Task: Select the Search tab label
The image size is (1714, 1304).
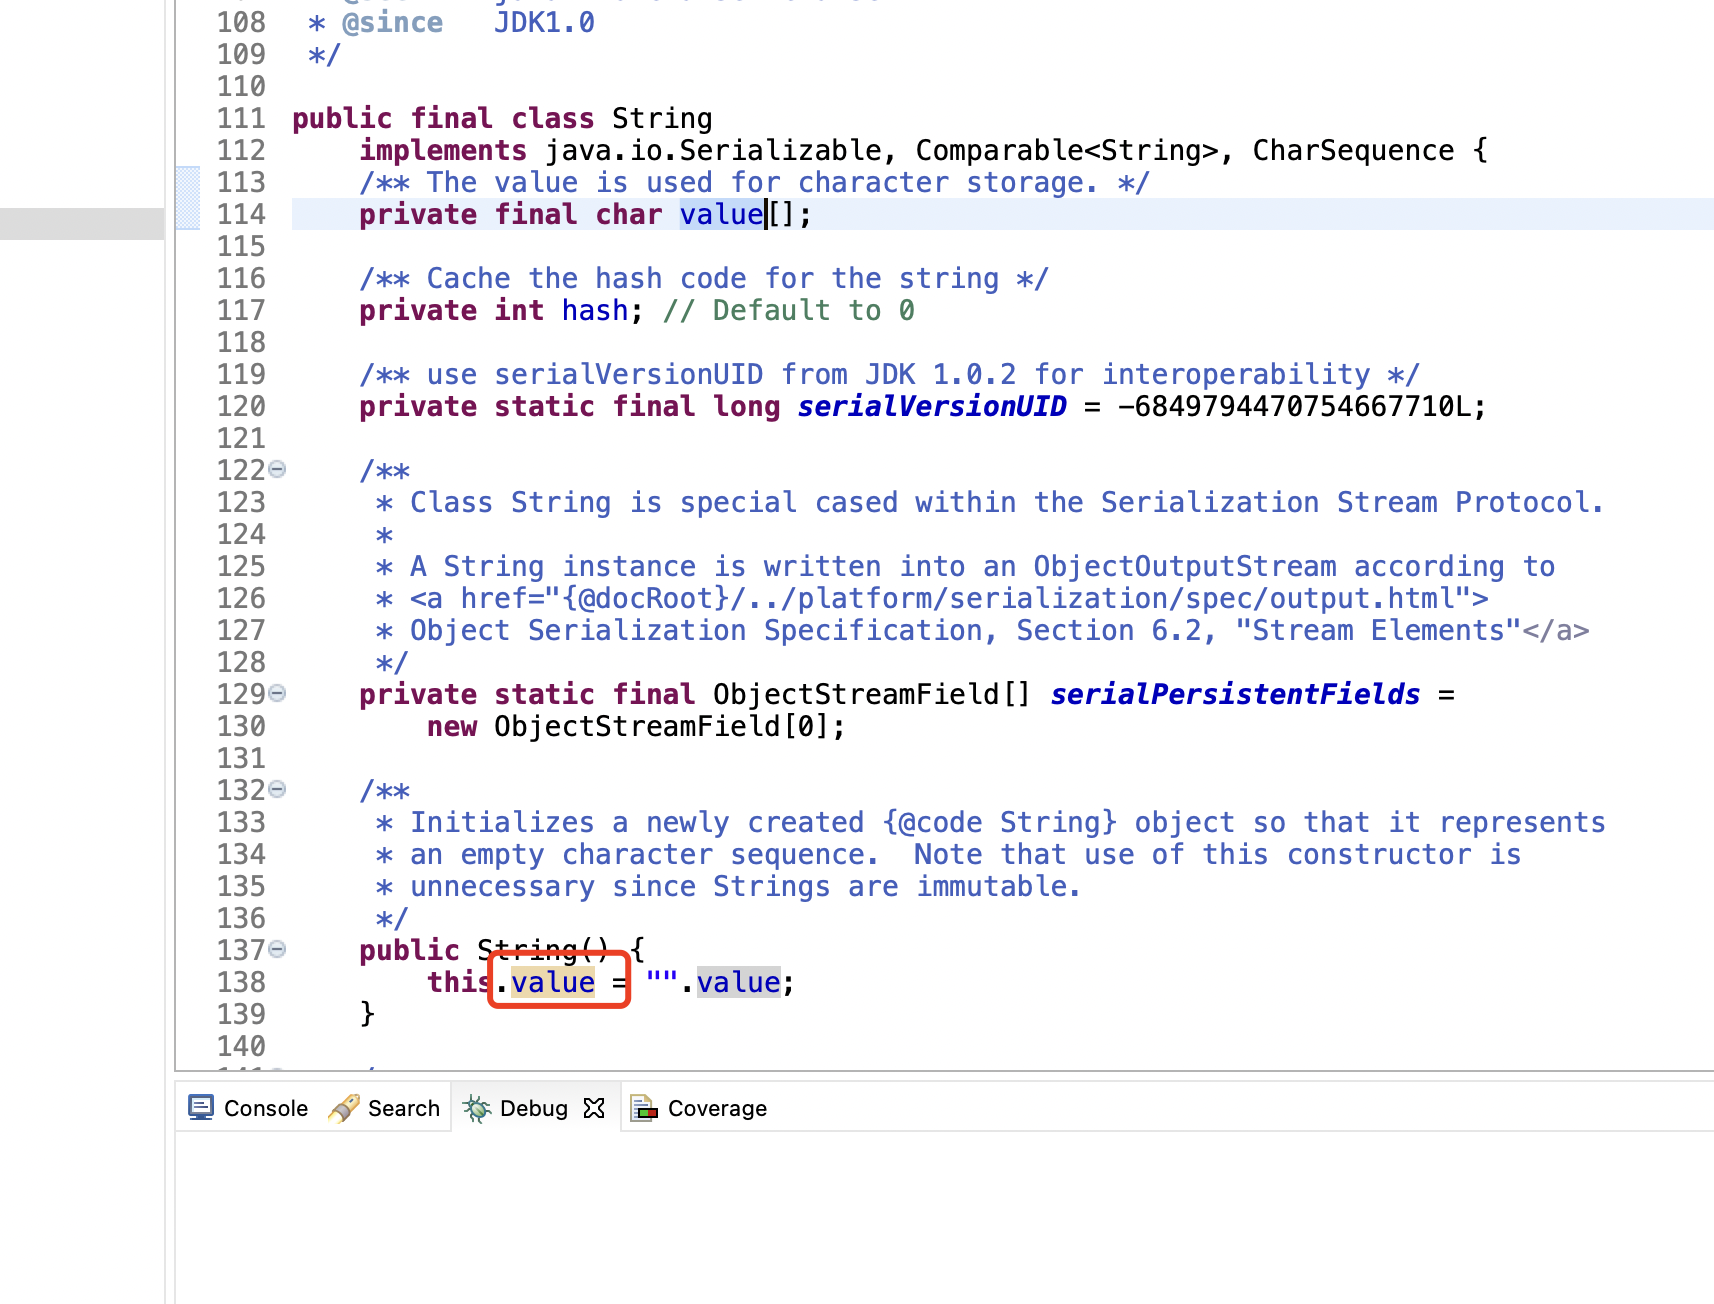Action: [x=403, y=1108]
